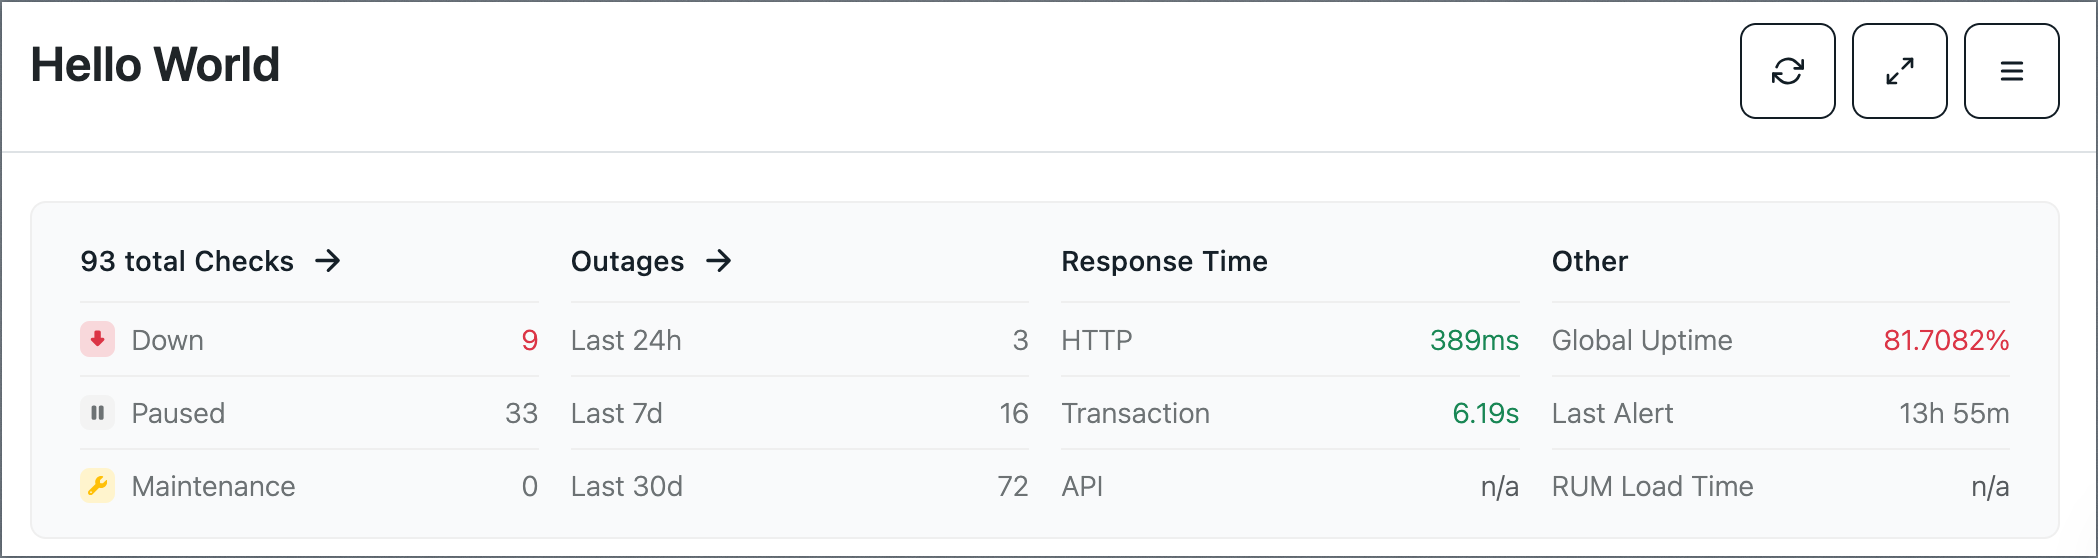Click the yellow Maintenance wrench icon
The image size is (2098, 558).
click(x=97, y=485)
